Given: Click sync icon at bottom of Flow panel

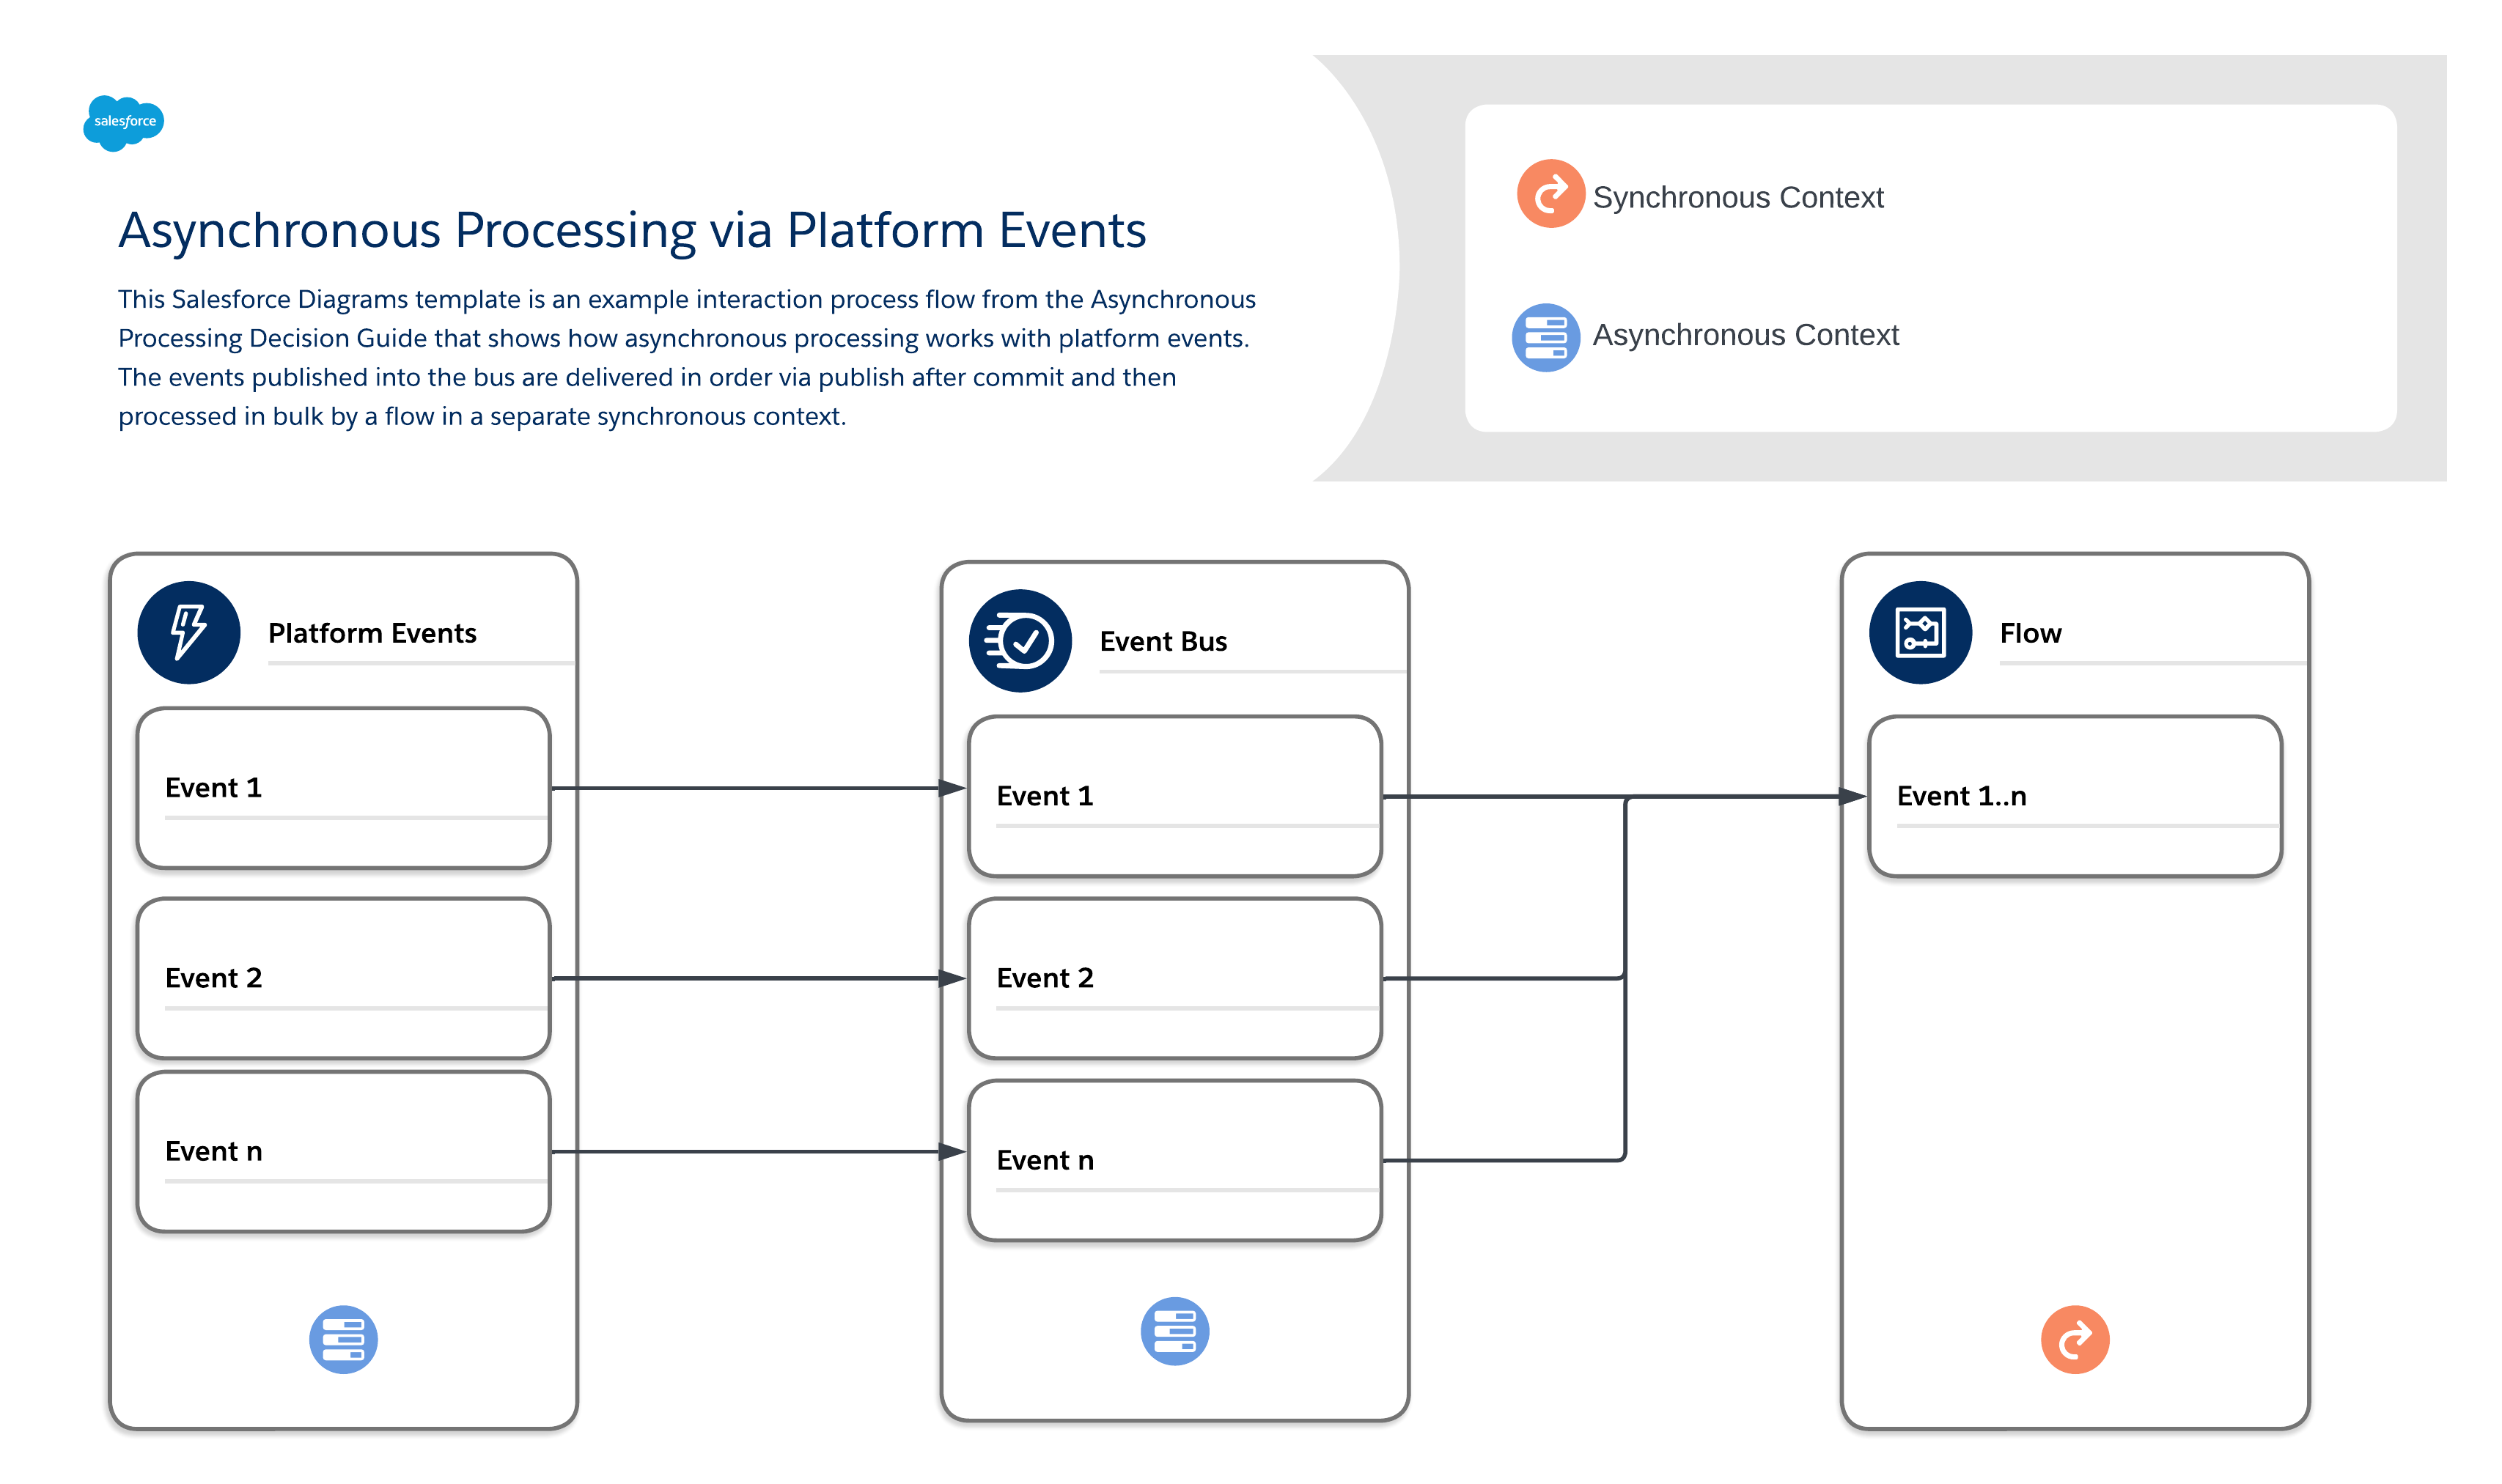Looking at the screenshot, I should pyautogui.click(x=2074, y=1338).
